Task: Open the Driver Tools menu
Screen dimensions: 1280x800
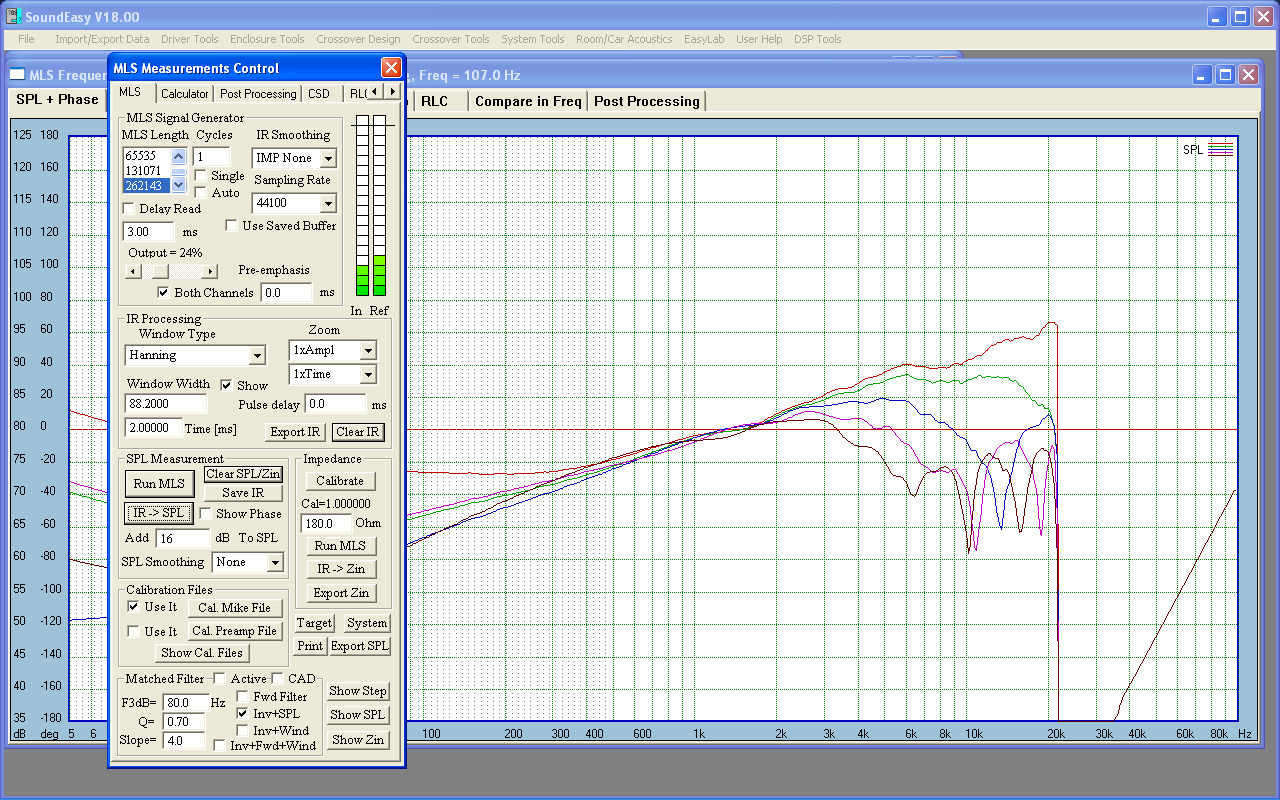Action: (190, 39)
